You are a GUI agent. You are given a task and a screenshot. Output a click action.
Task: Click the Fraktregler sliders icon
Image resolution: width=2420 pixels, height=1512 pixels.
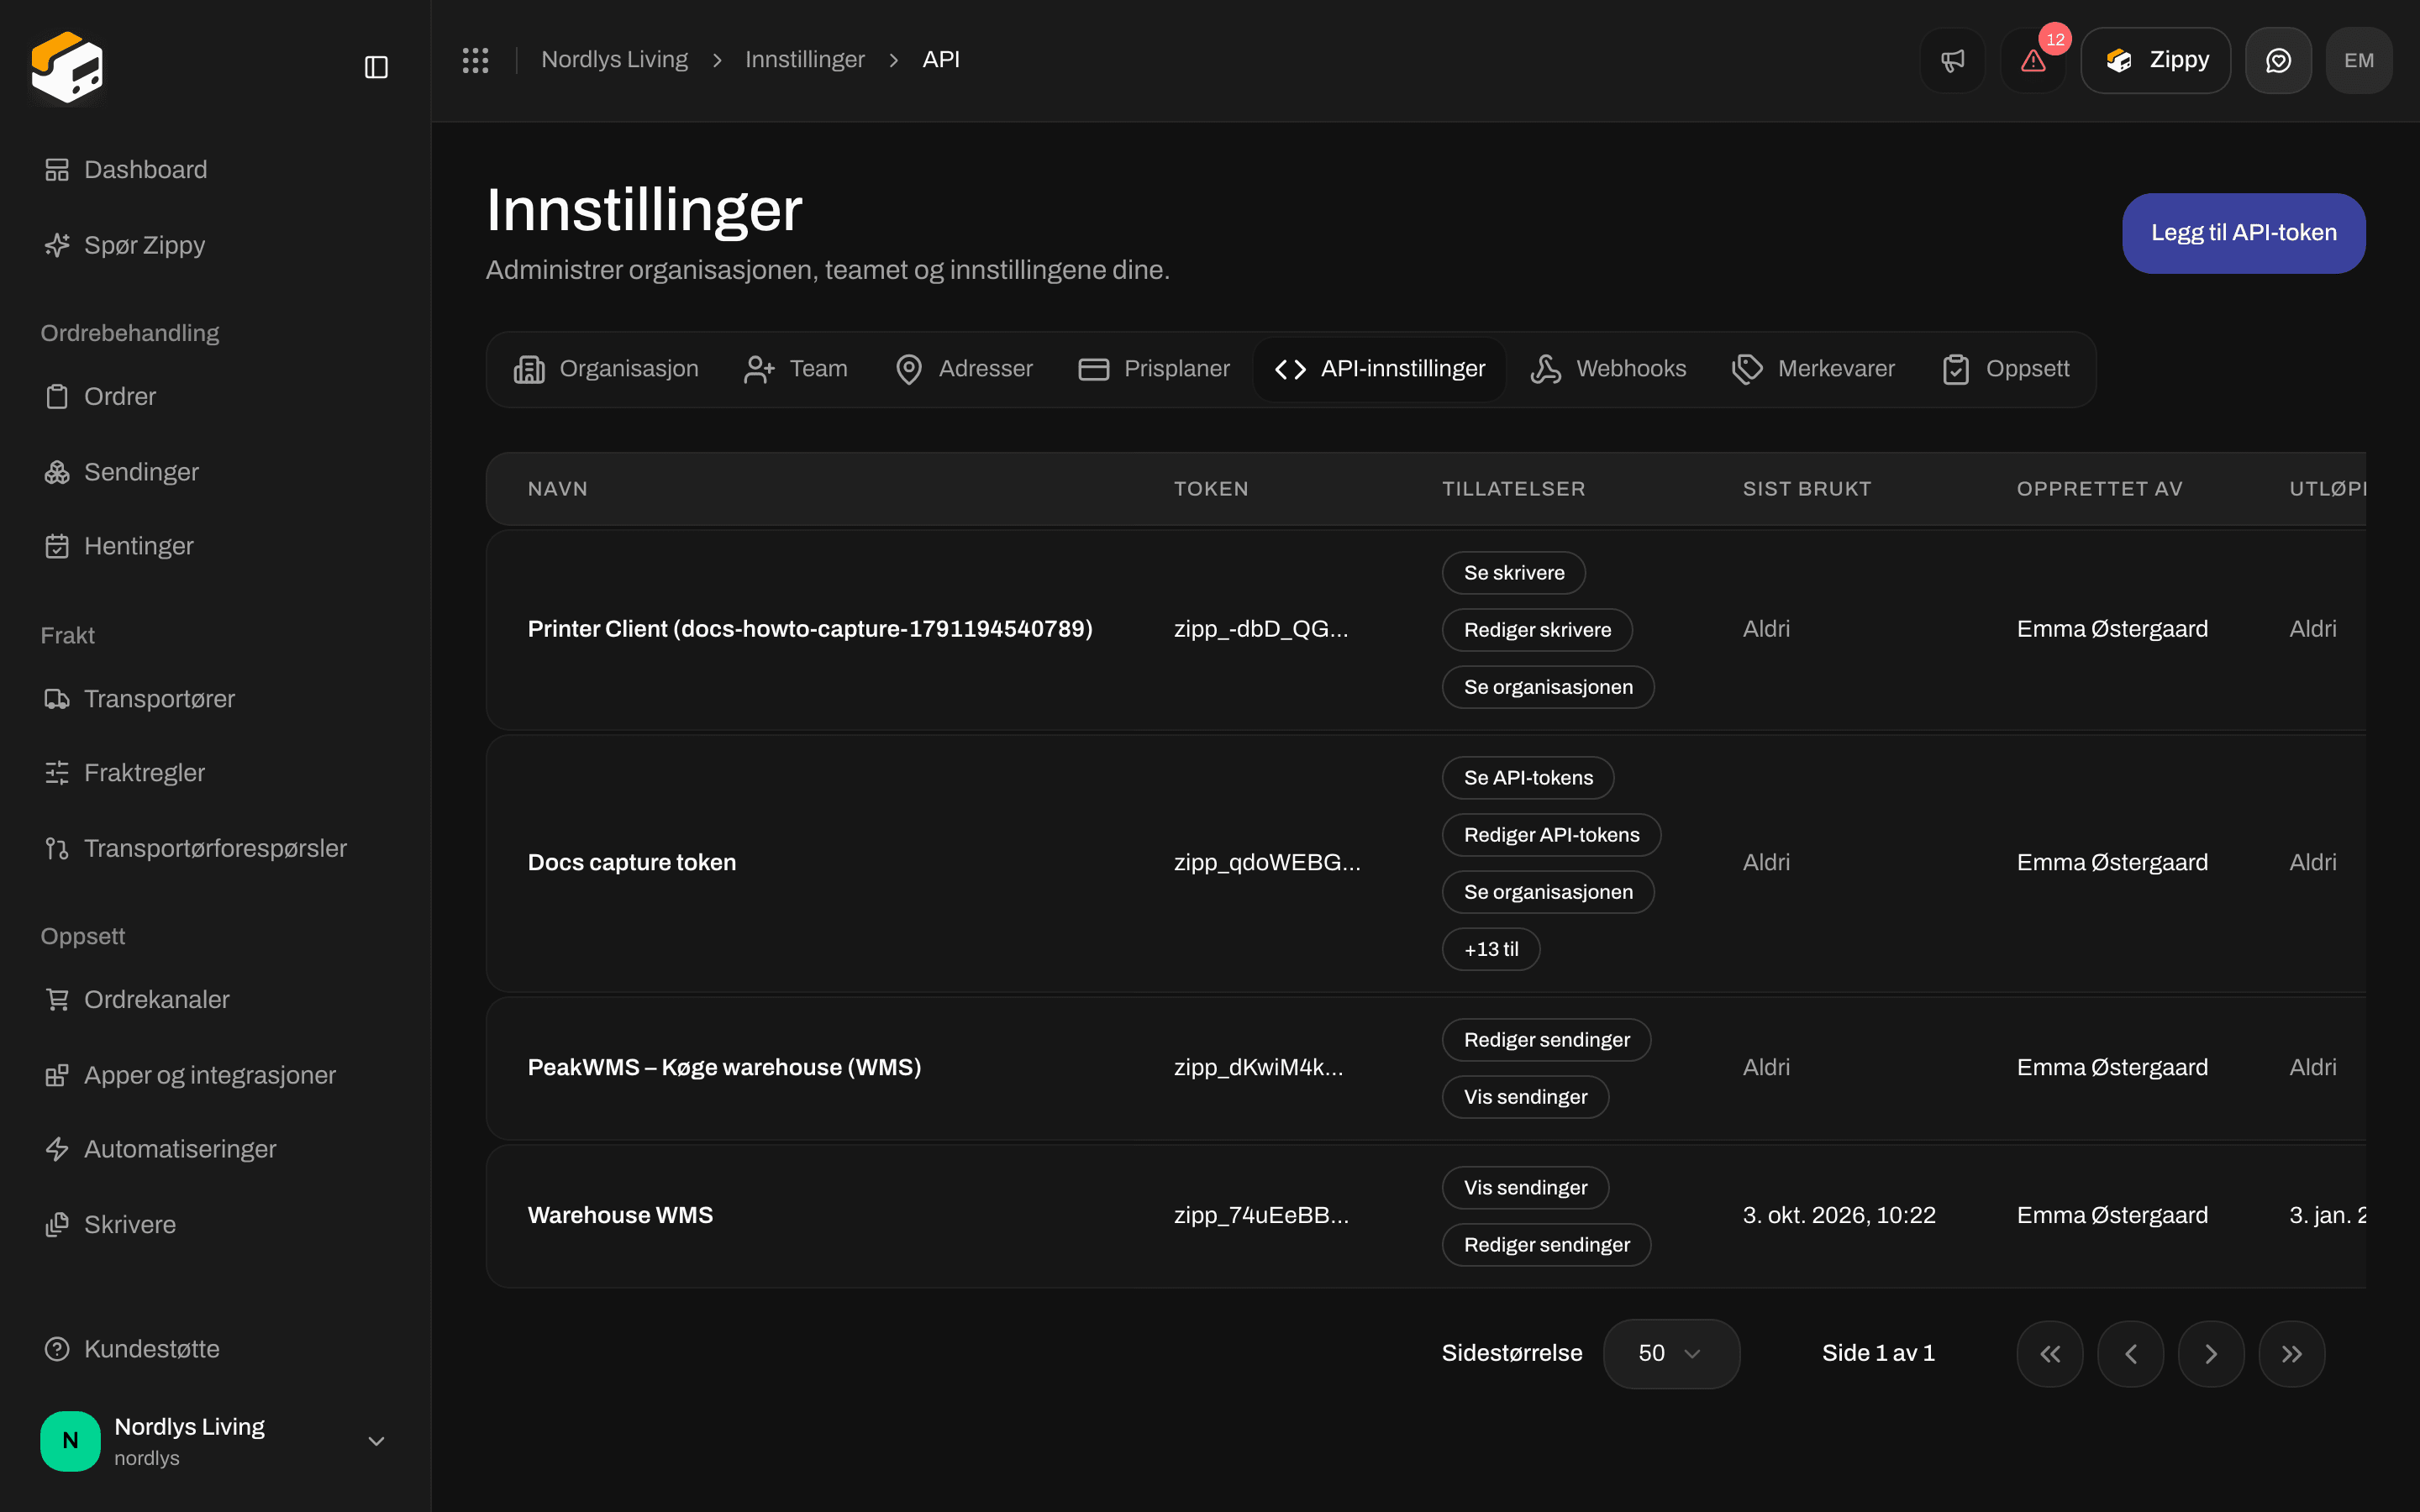pyautogui.click(x=57, y=773)
